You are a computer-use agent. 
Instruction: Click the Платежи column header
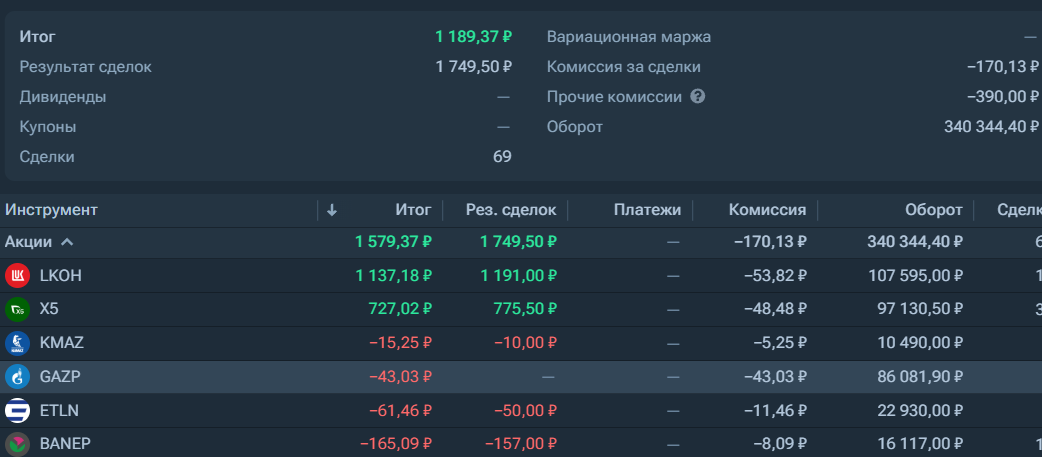tap(647, 211)
